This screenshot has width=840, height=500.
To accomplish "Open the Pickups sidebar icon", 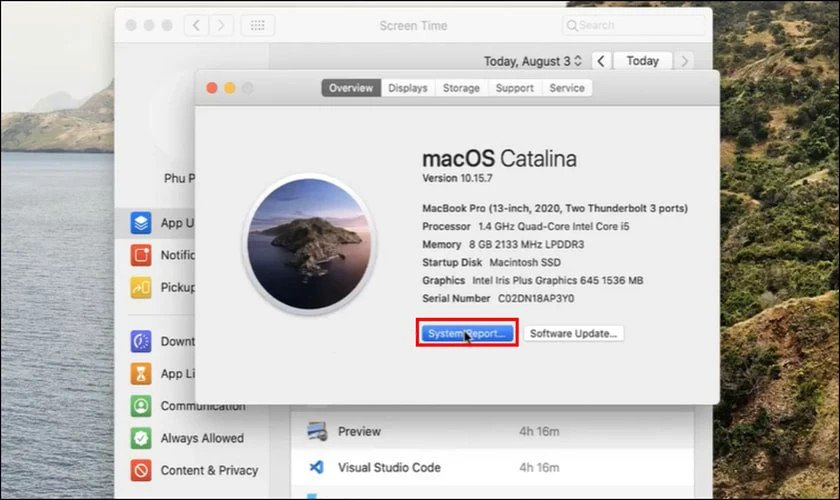I will 141,288.
